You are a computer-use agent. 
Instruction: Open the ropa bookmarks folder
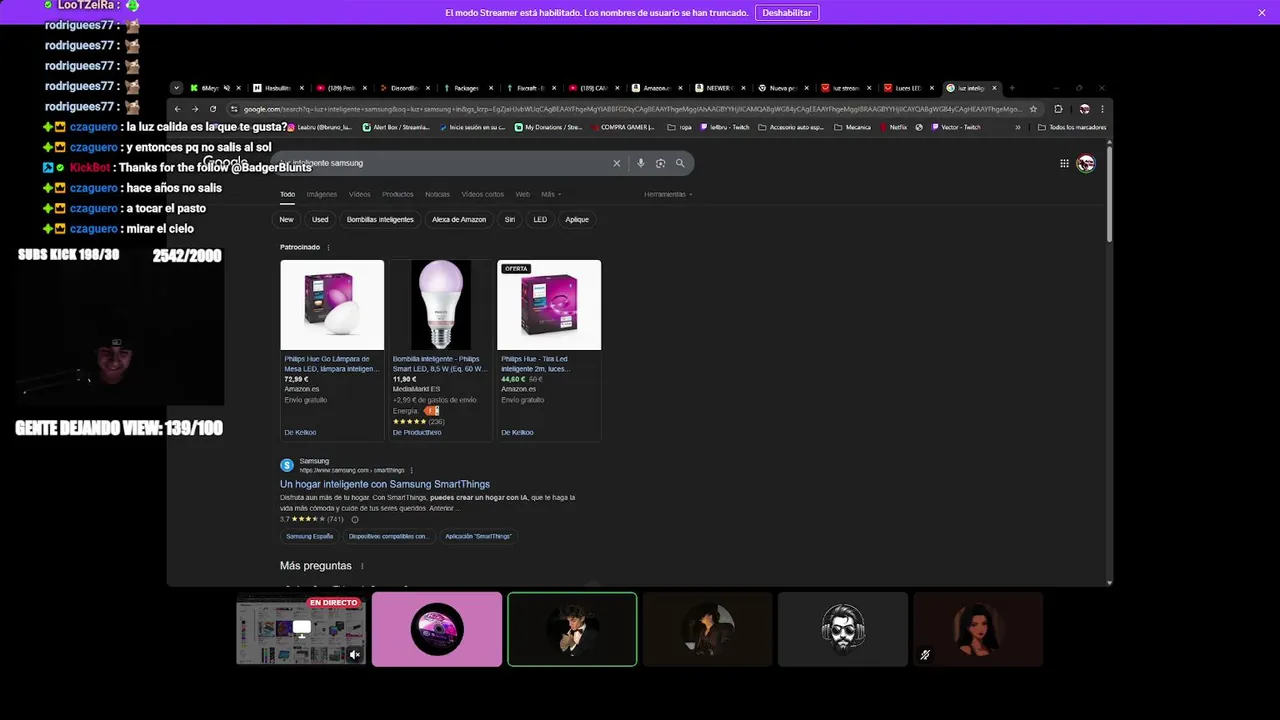tap(679, 127)
